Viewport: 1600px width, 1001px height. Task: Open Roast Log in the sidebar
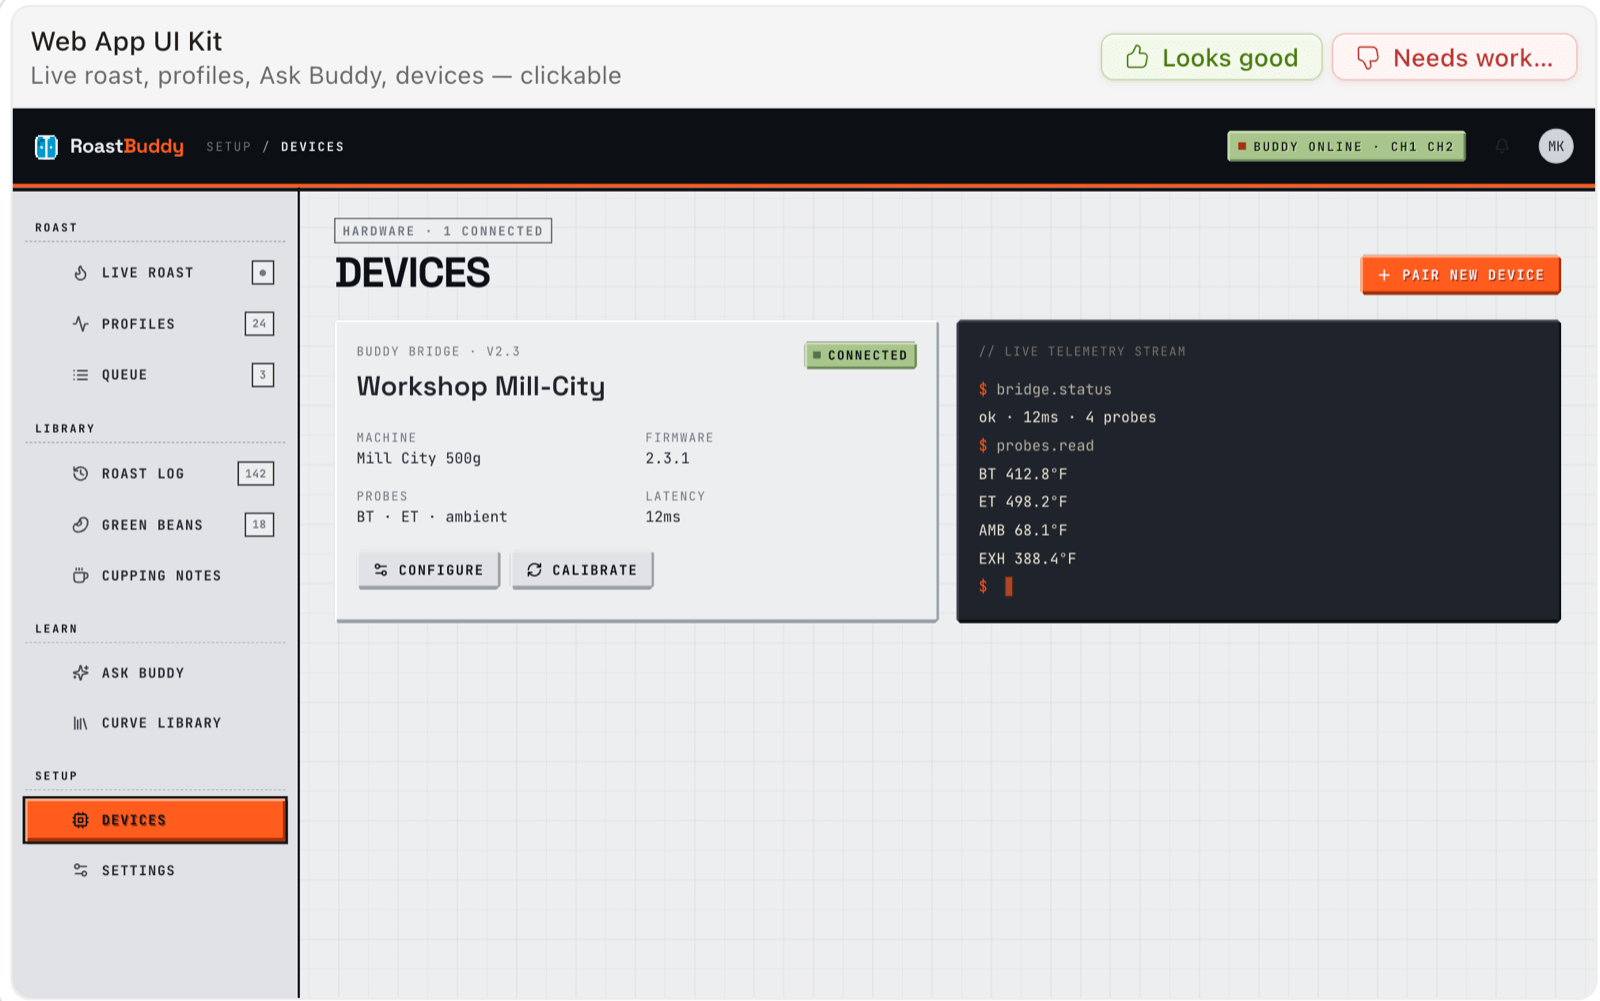coord(155,473)
